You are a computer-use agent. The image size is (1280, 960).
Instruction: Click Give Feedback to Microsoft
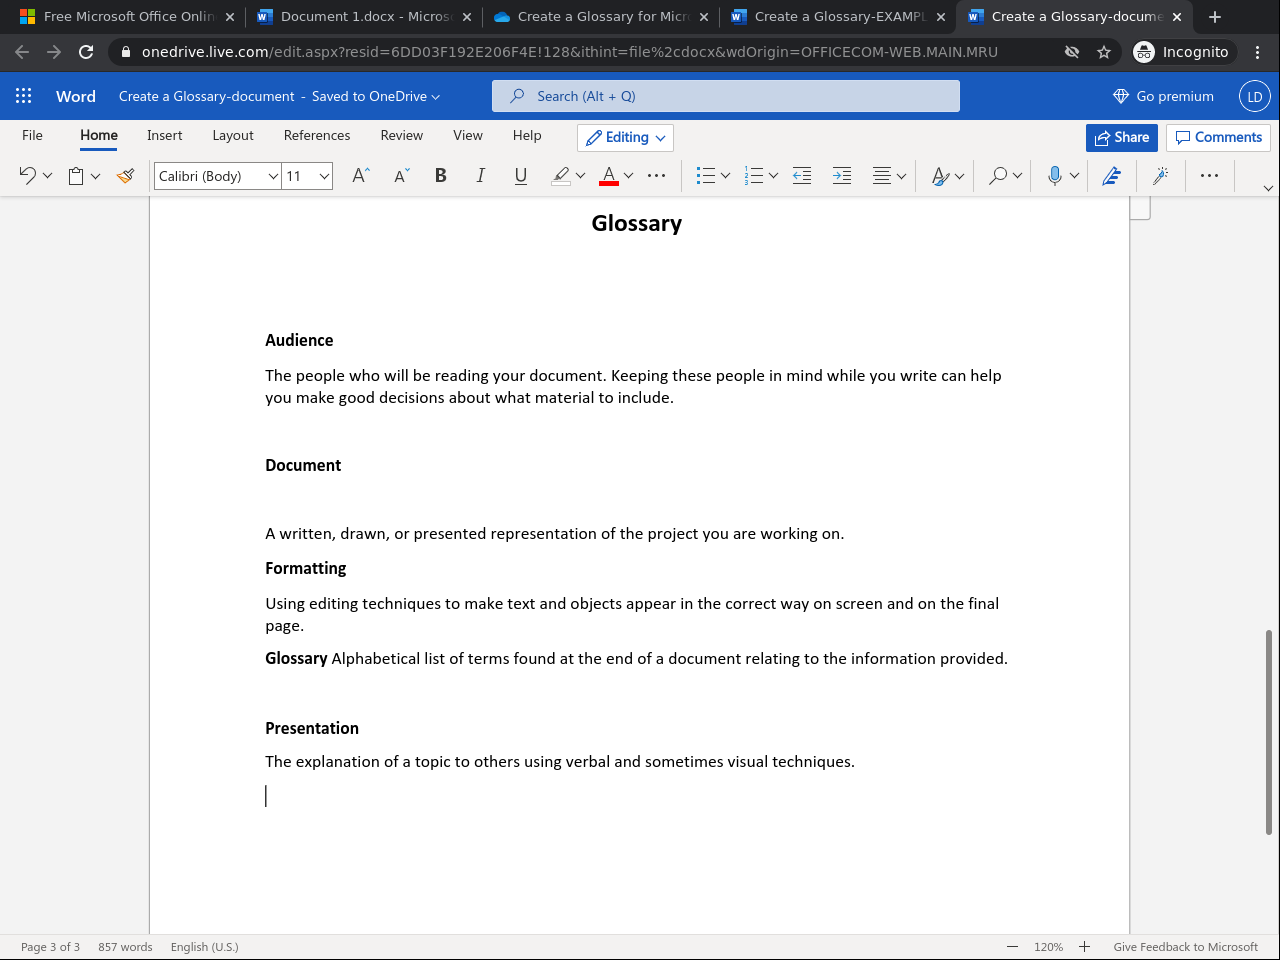[1186, 947]
